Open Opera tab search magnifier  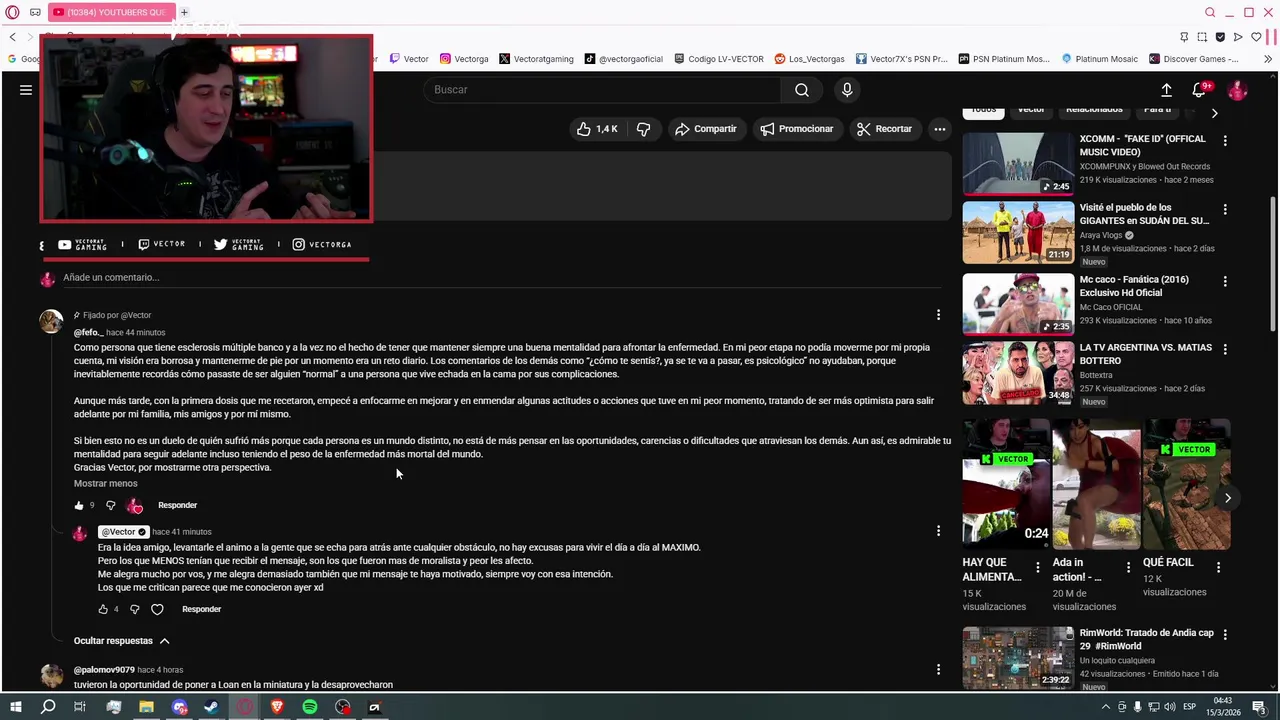(1210, 12)
